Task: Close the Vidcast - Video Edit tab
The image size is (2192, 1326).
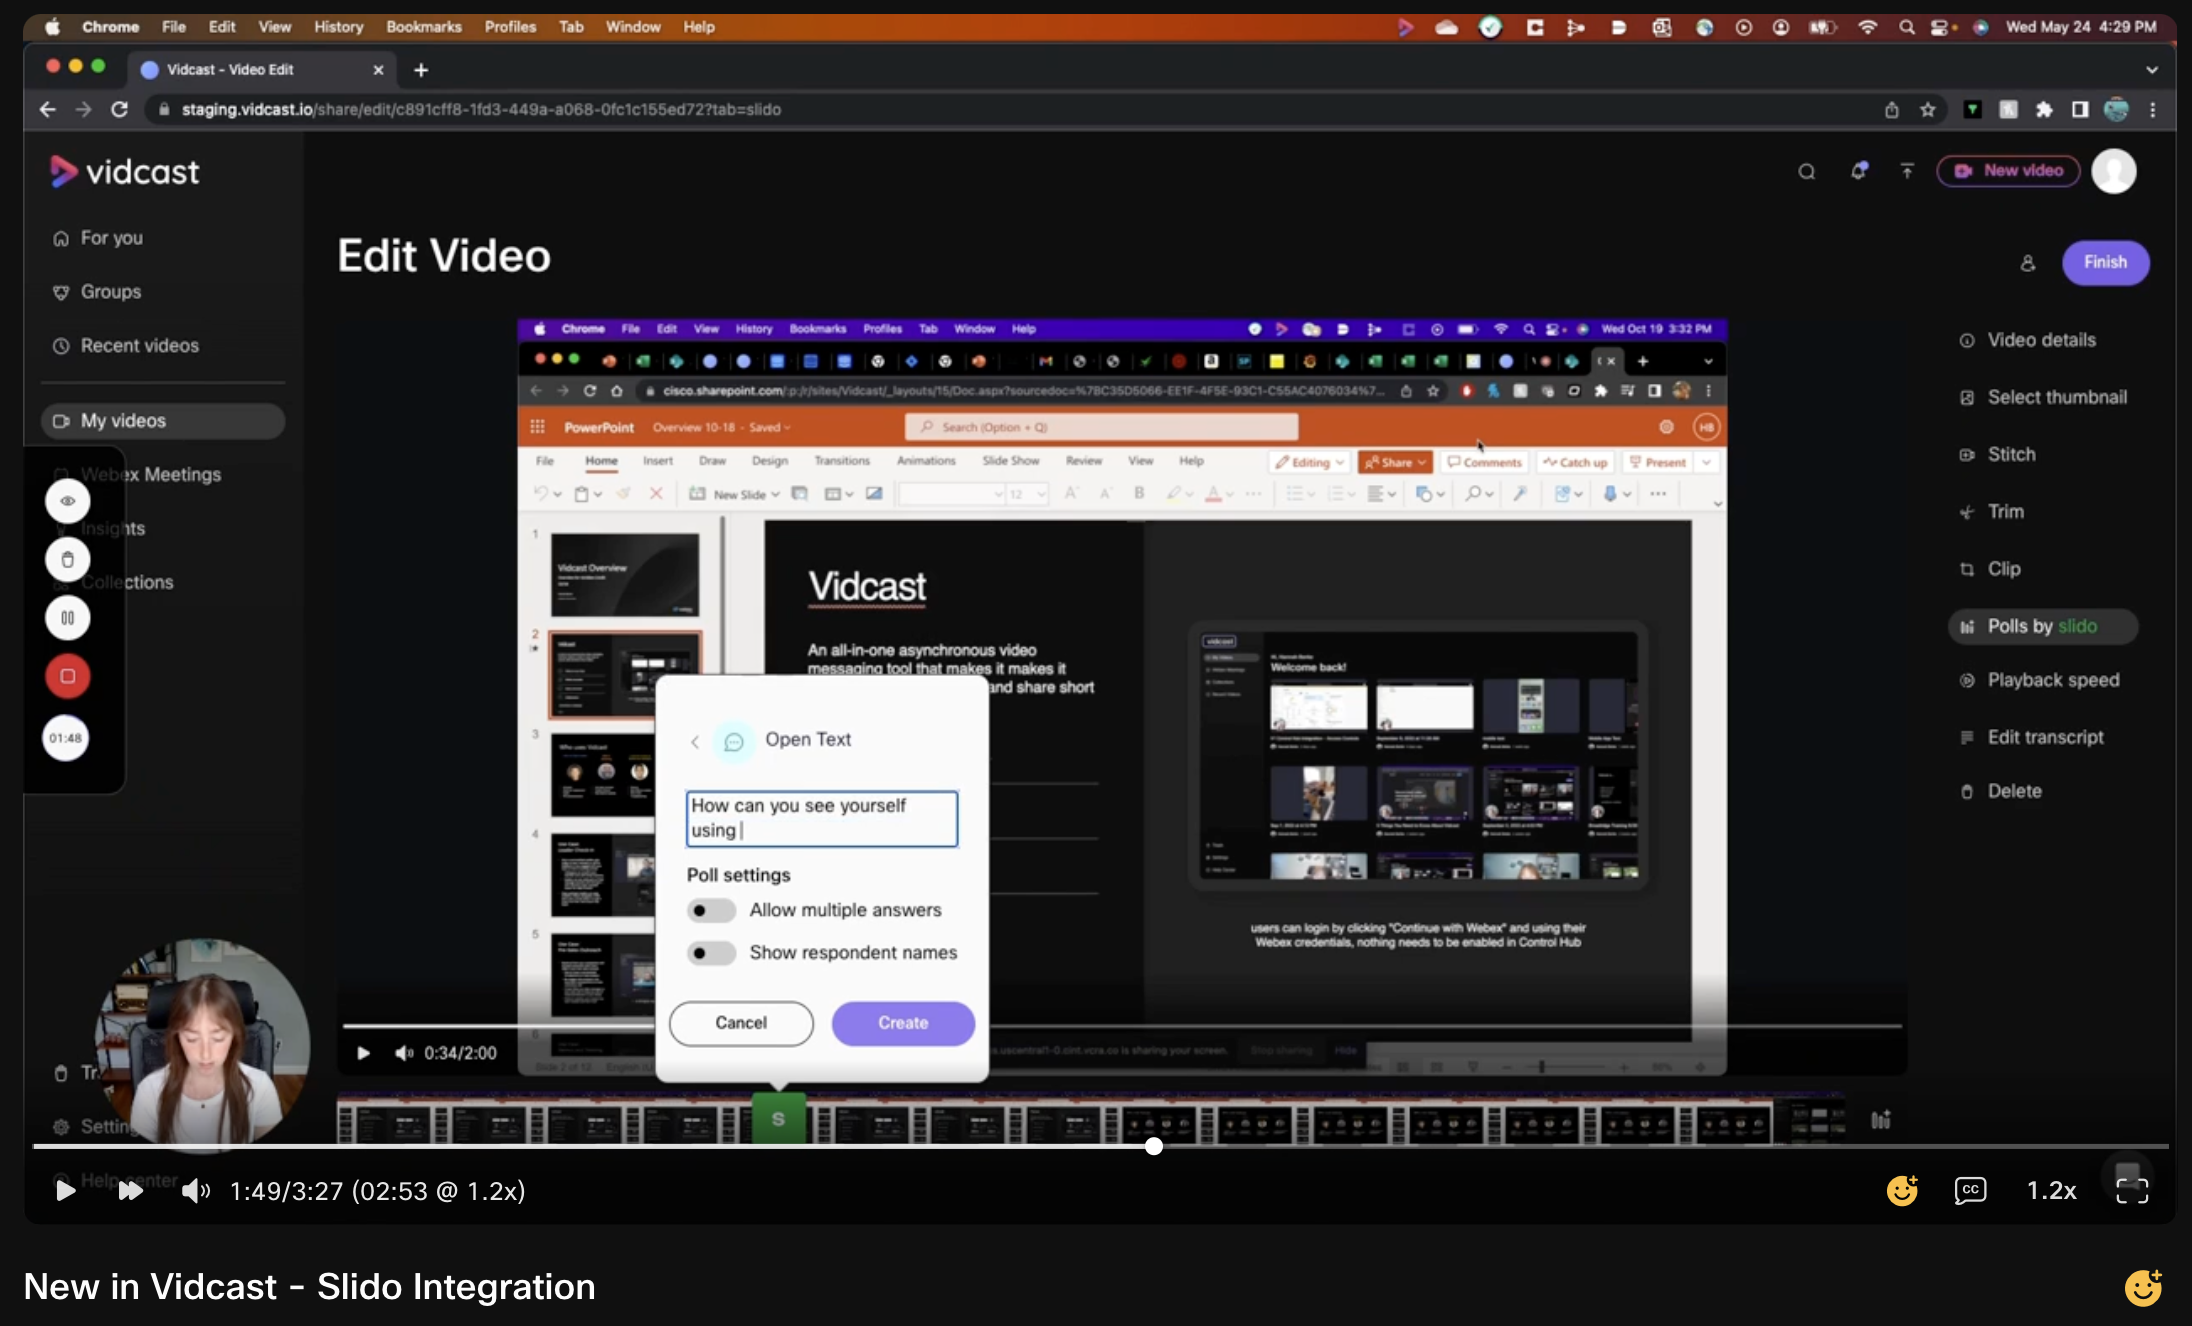Action: [x=378, y=70]
